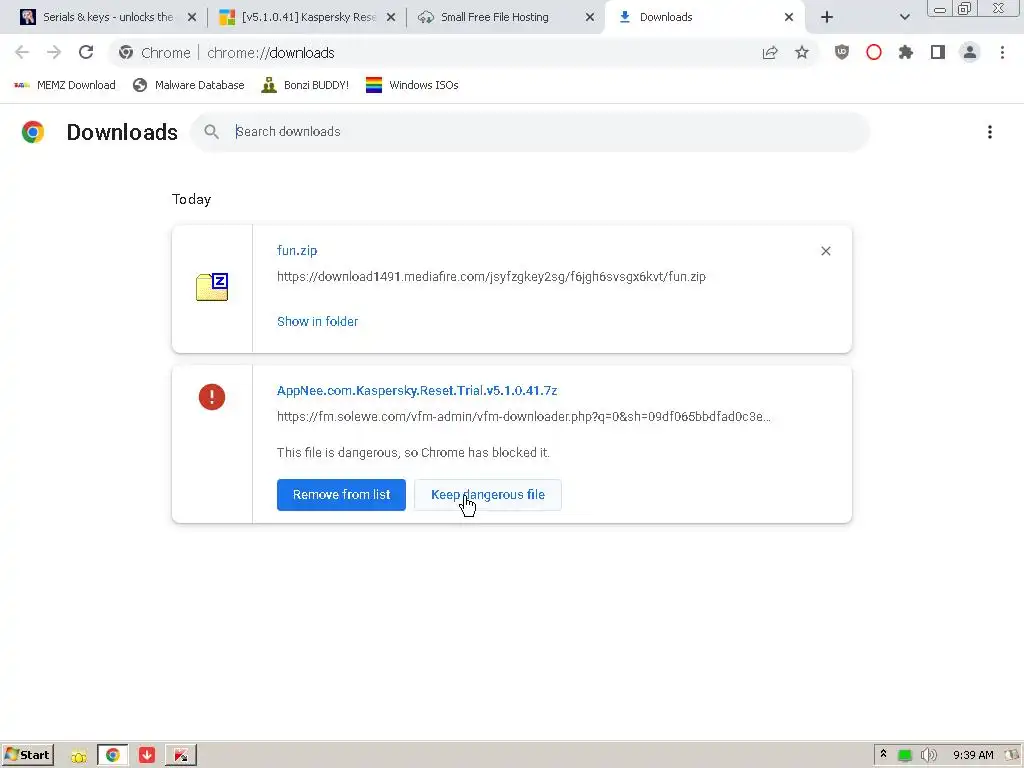Open the Bonzi BUDDY! bookmark
Image resolution: width=1024 pixels, height=768 pixels.
tap(305, 85)
